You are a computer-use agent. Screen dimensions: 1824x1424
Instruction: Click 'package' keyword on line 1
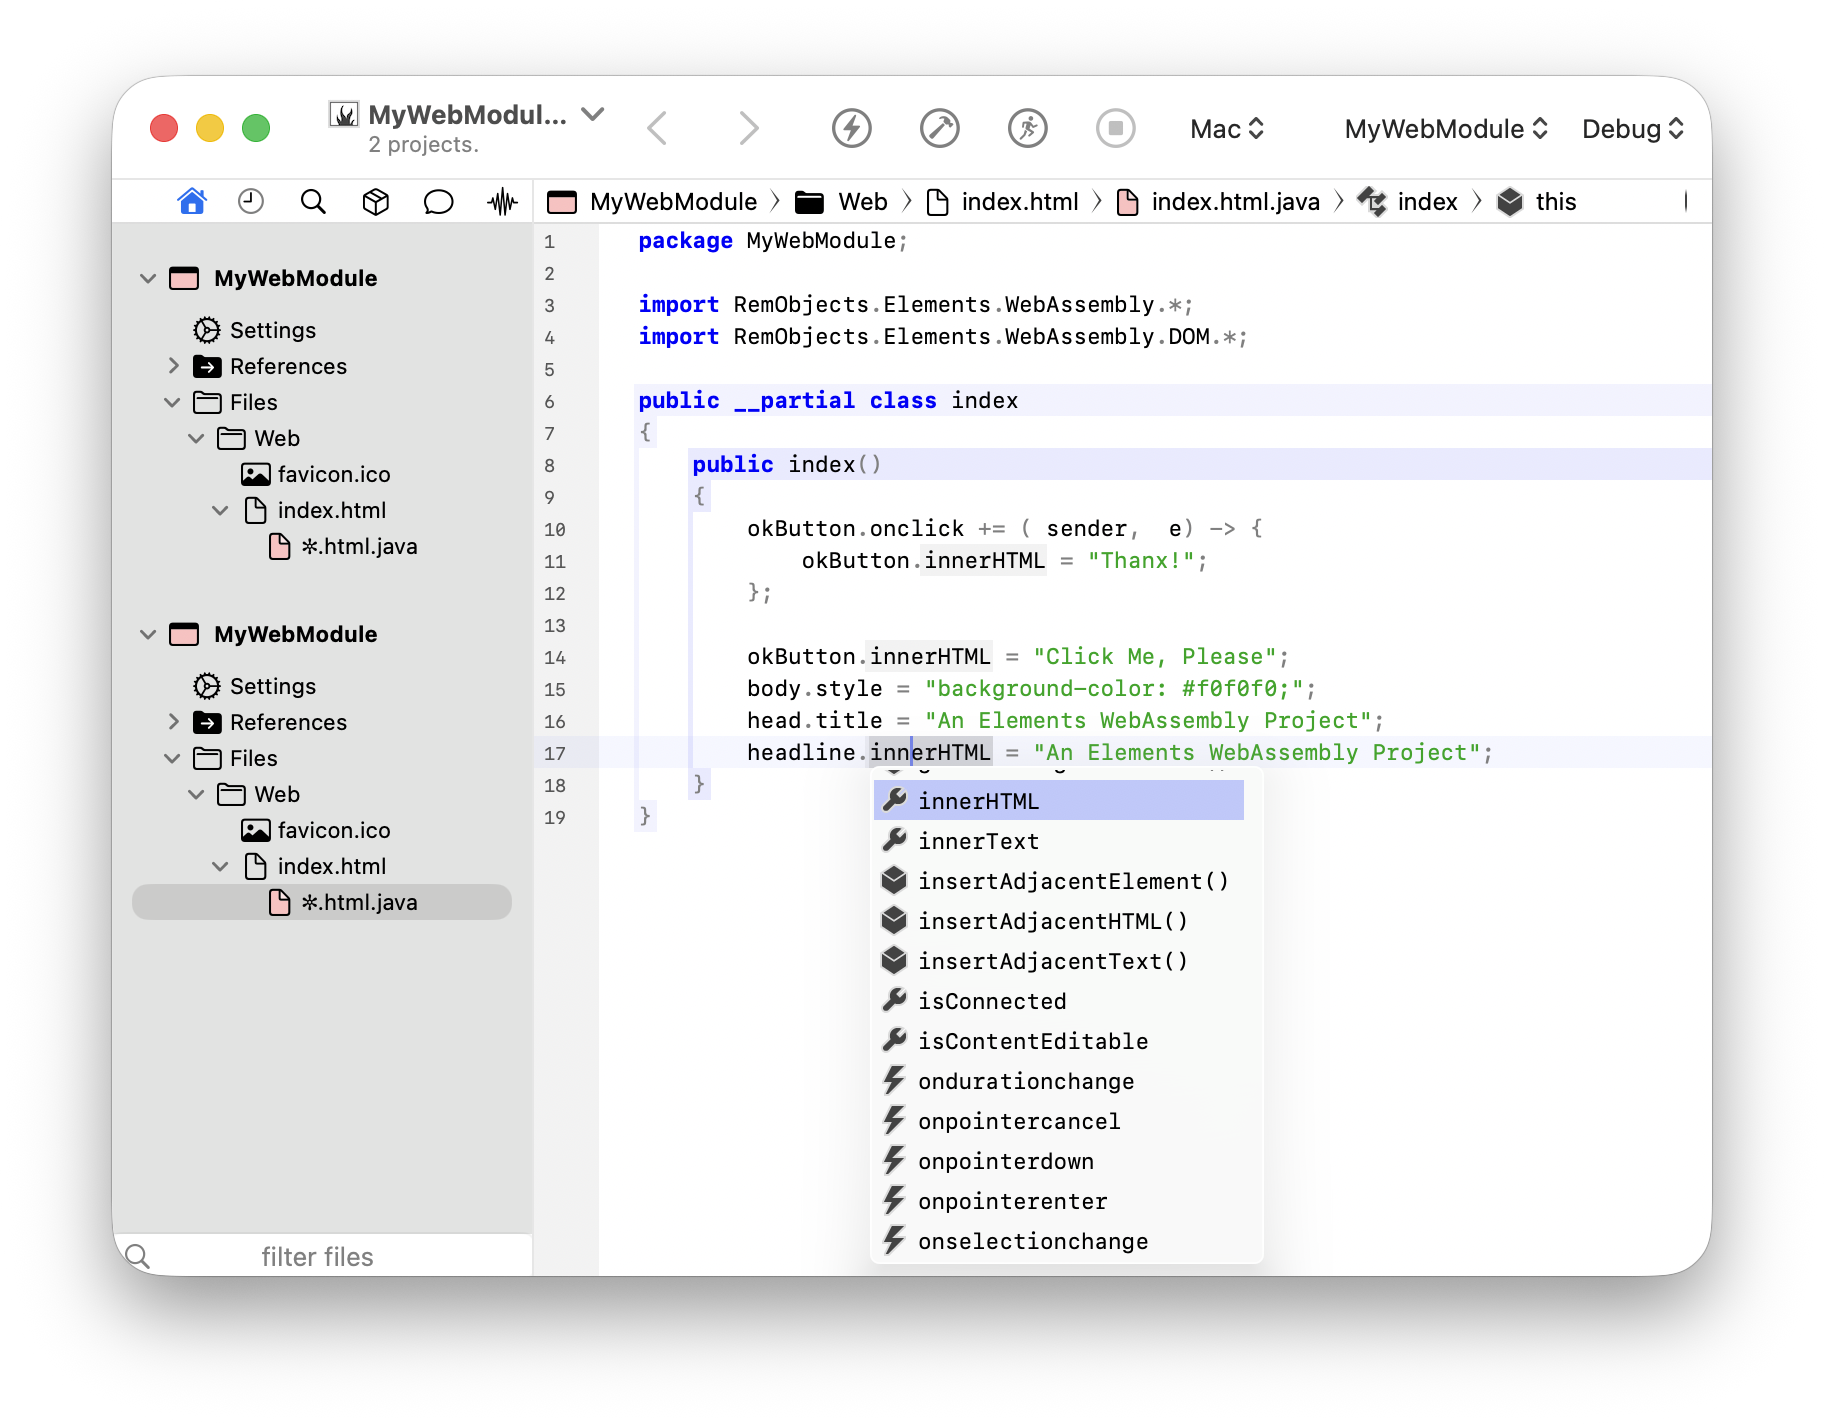point(685,241)
